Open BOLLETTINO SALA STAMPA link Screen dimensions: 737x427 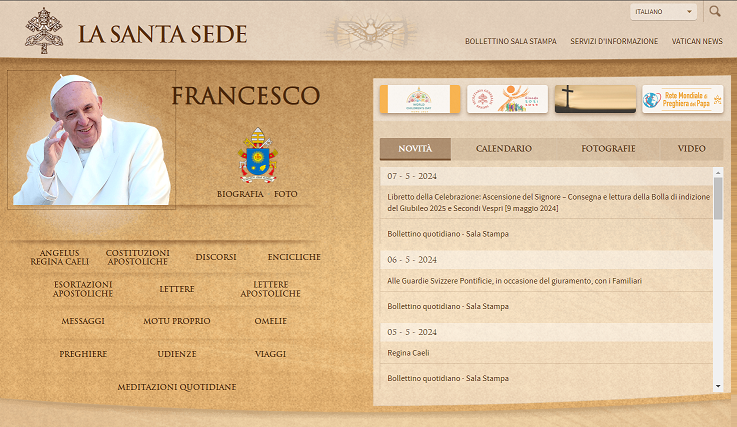point(510,41)
